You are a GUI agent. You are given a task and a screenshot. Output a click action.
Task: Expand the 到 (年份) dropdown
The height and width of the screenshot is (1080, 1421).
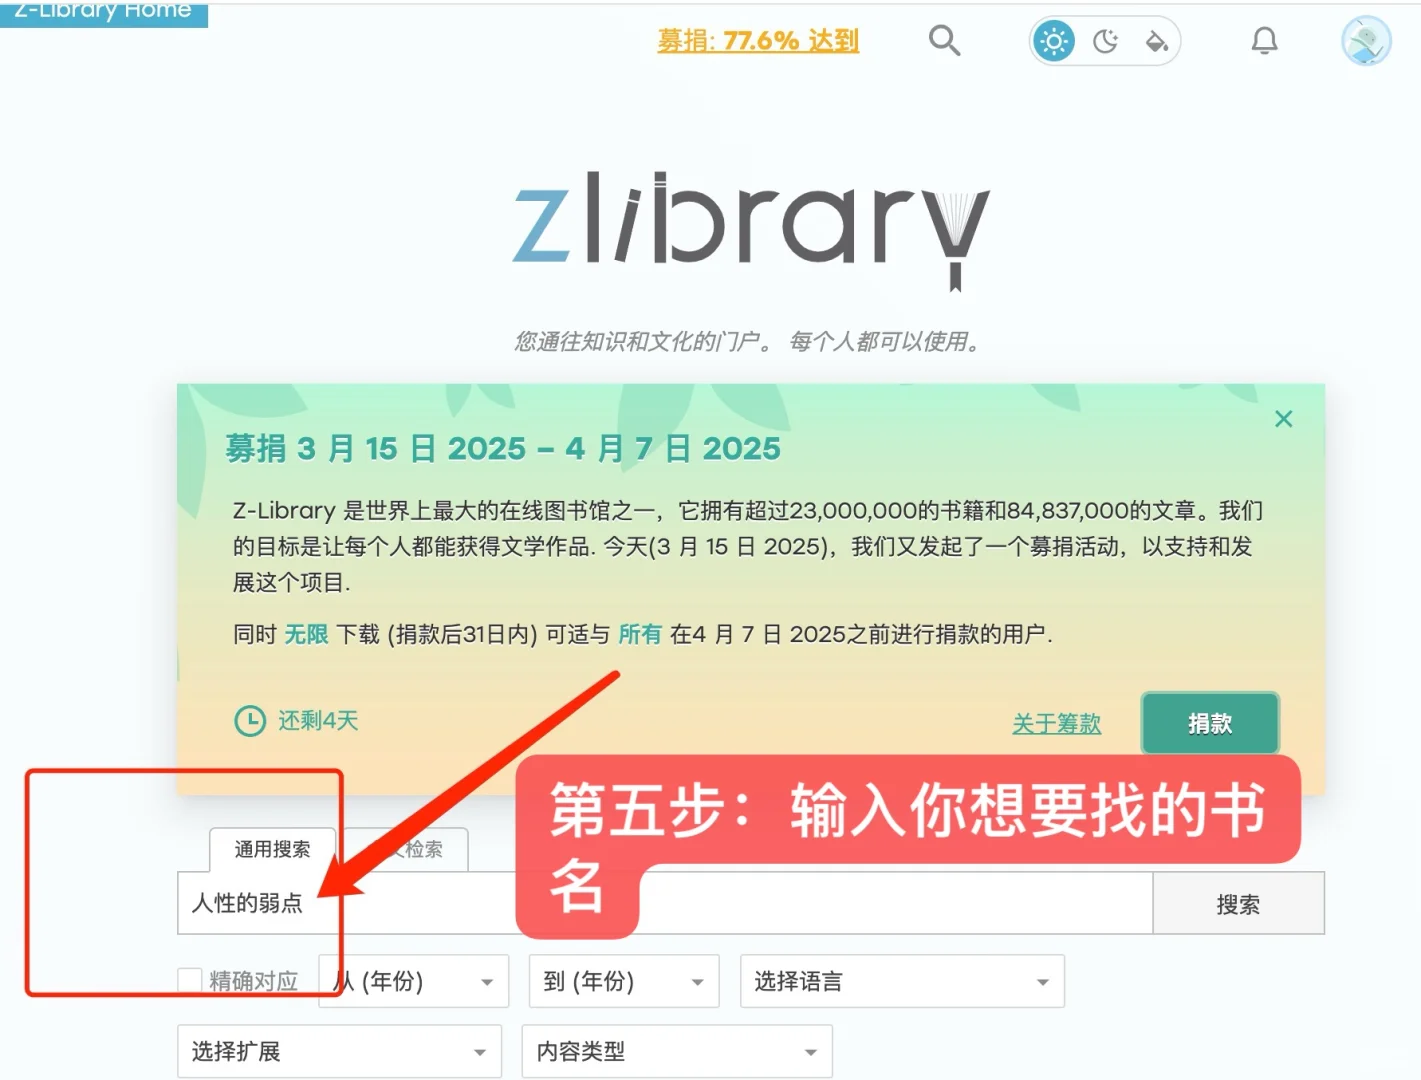(x=624, y=981)
